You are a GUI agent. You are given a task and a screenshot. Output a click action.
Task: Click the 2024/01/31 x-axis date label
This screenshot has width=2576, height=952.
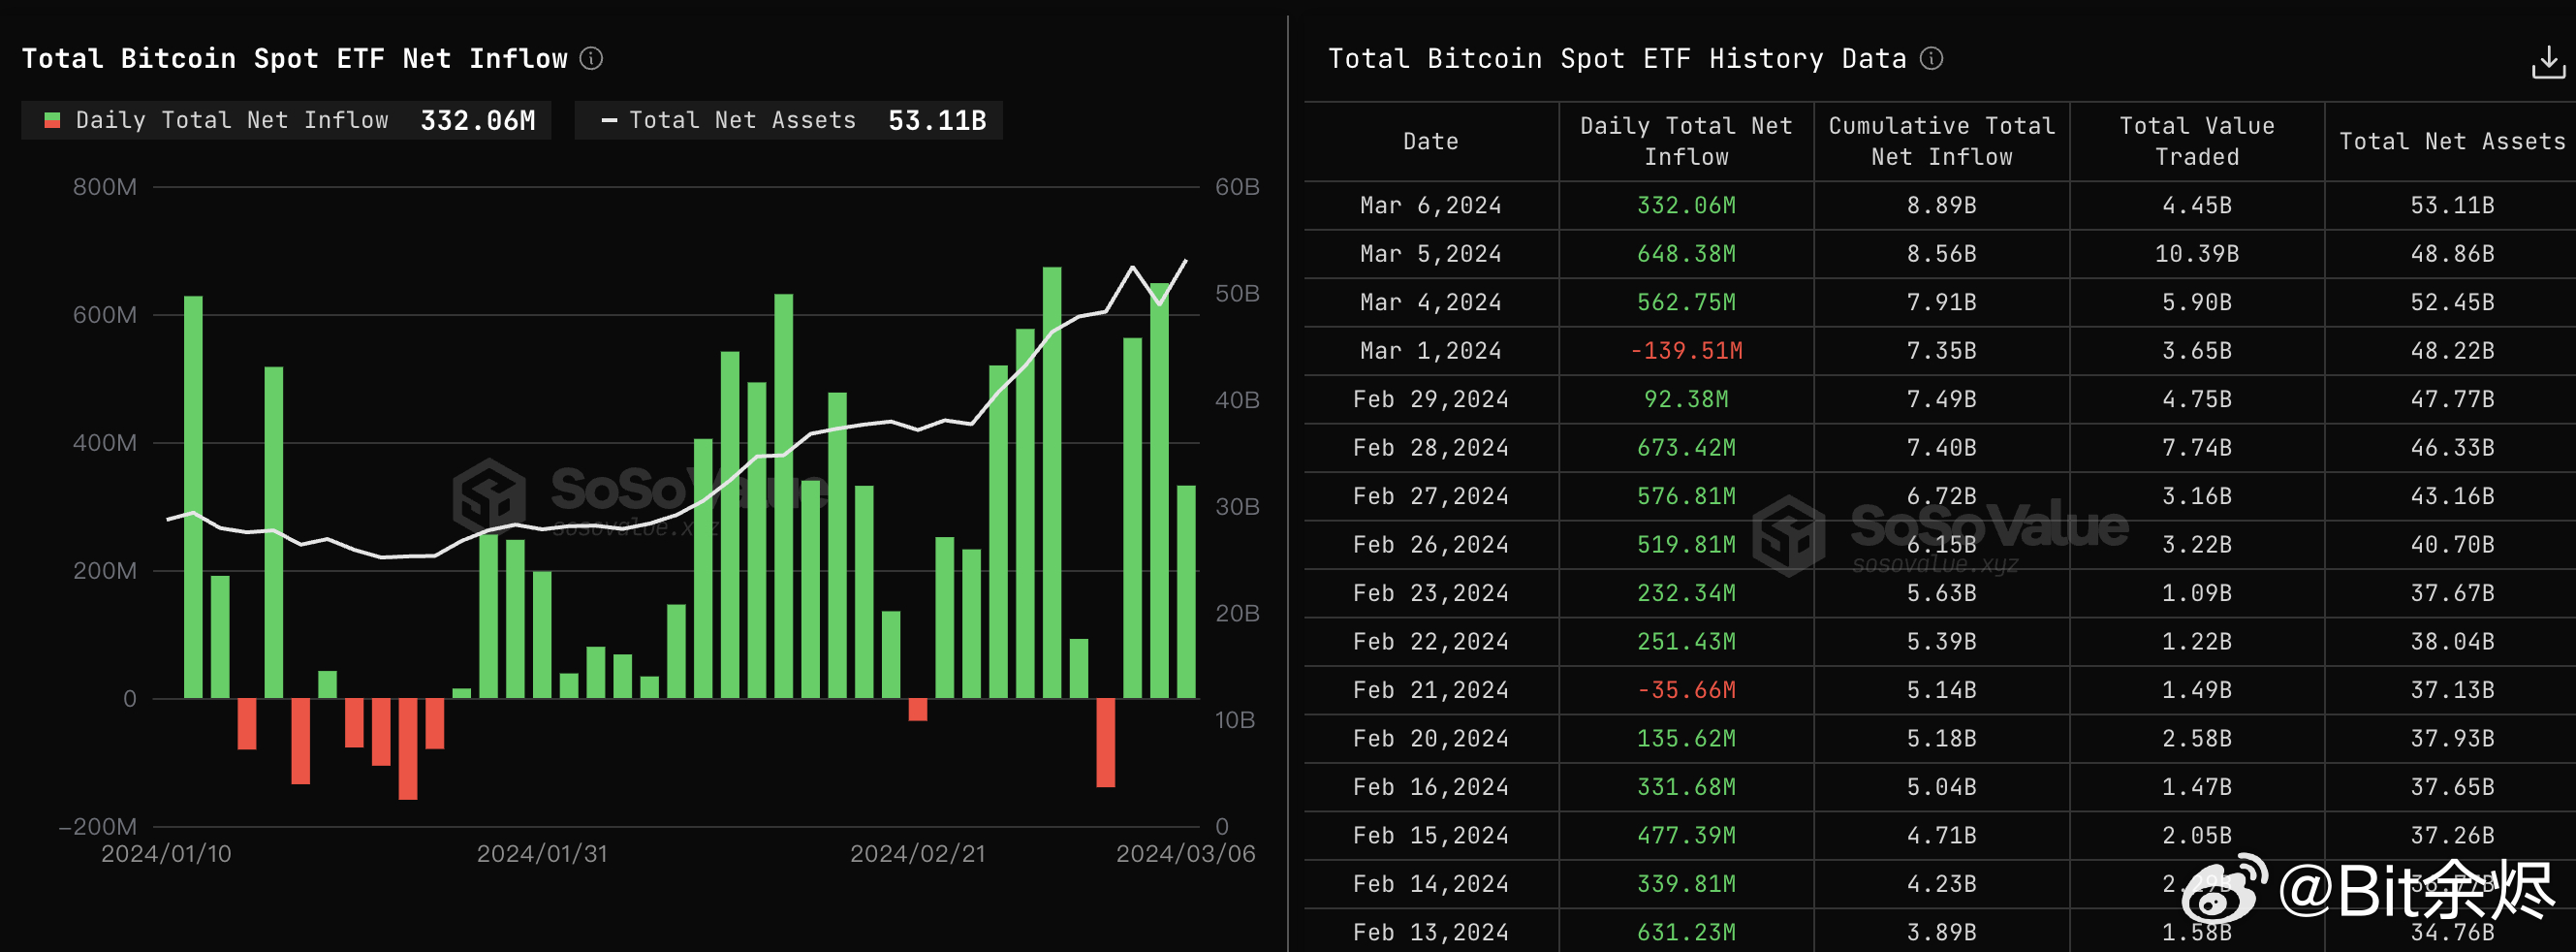tap(542, 854)
